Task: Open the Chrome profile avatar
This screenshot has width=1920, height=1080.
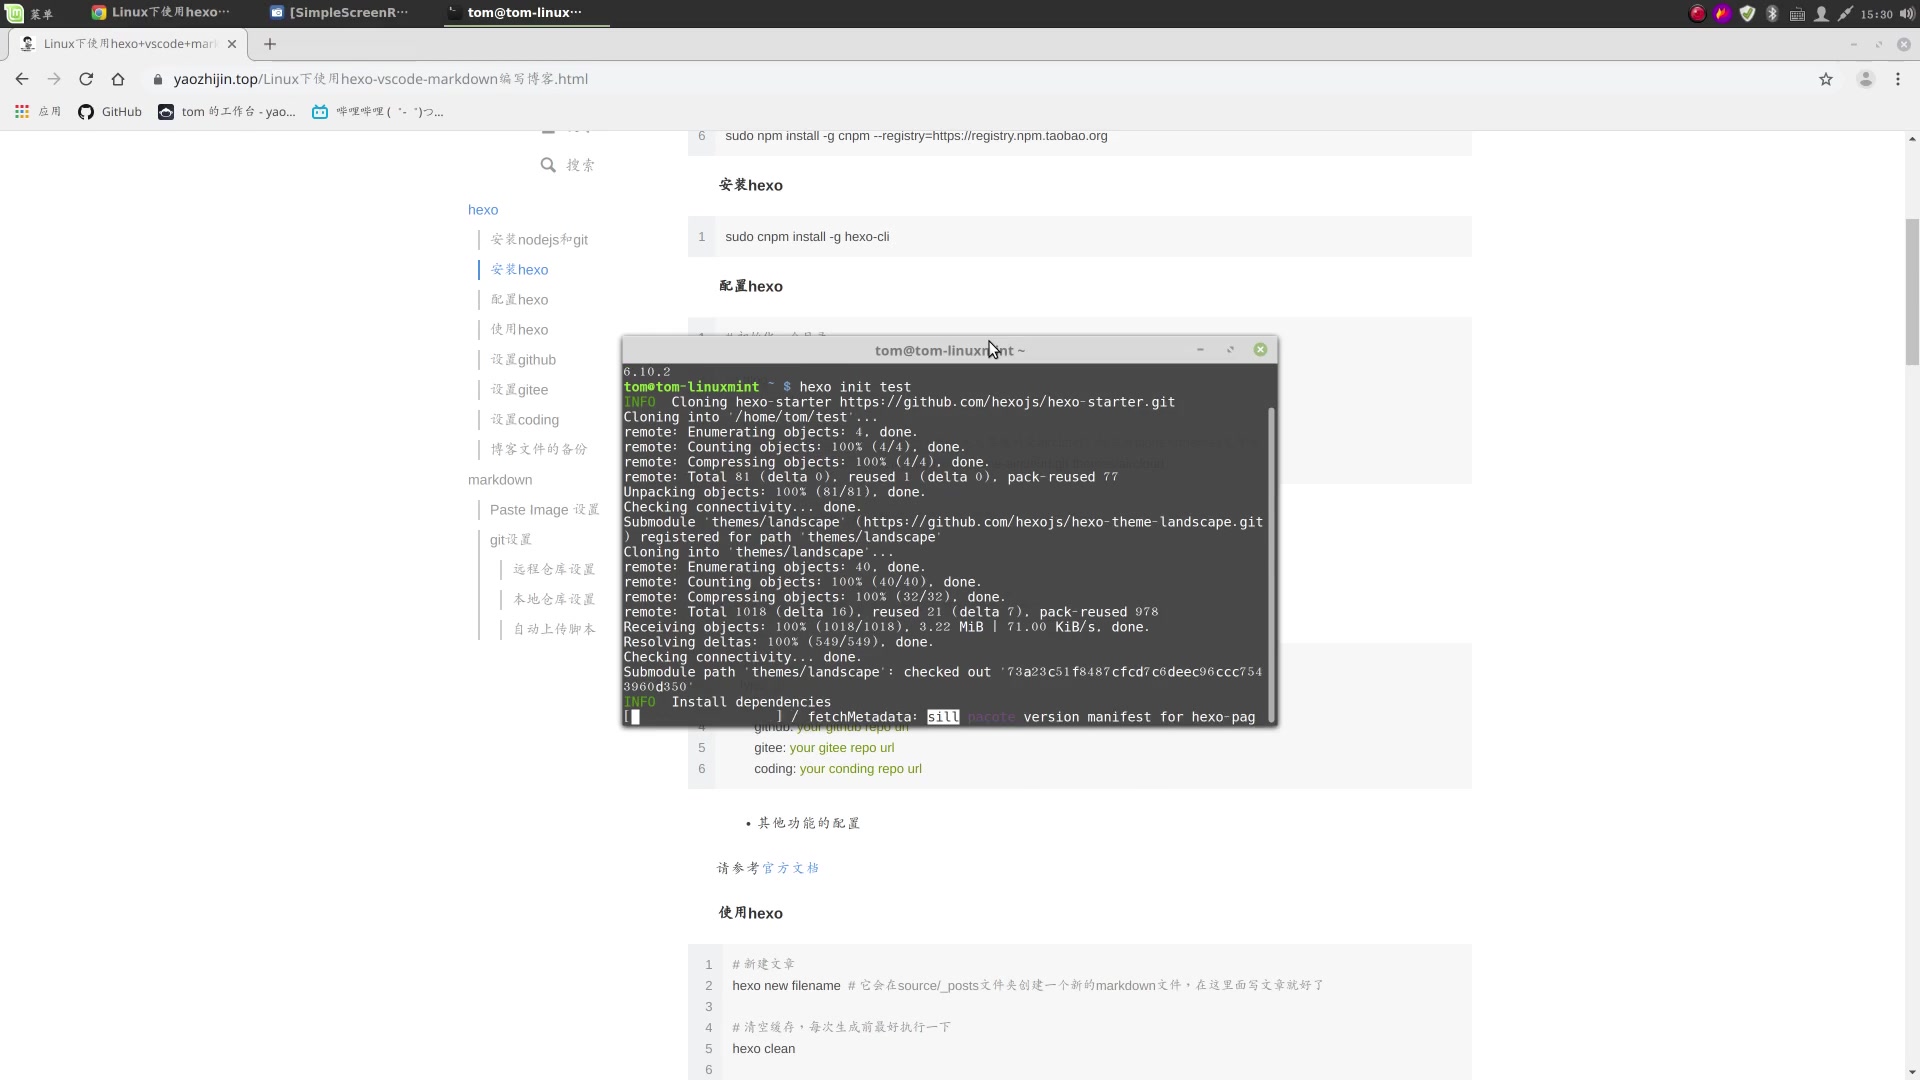Action: (x=1865, y=79)
